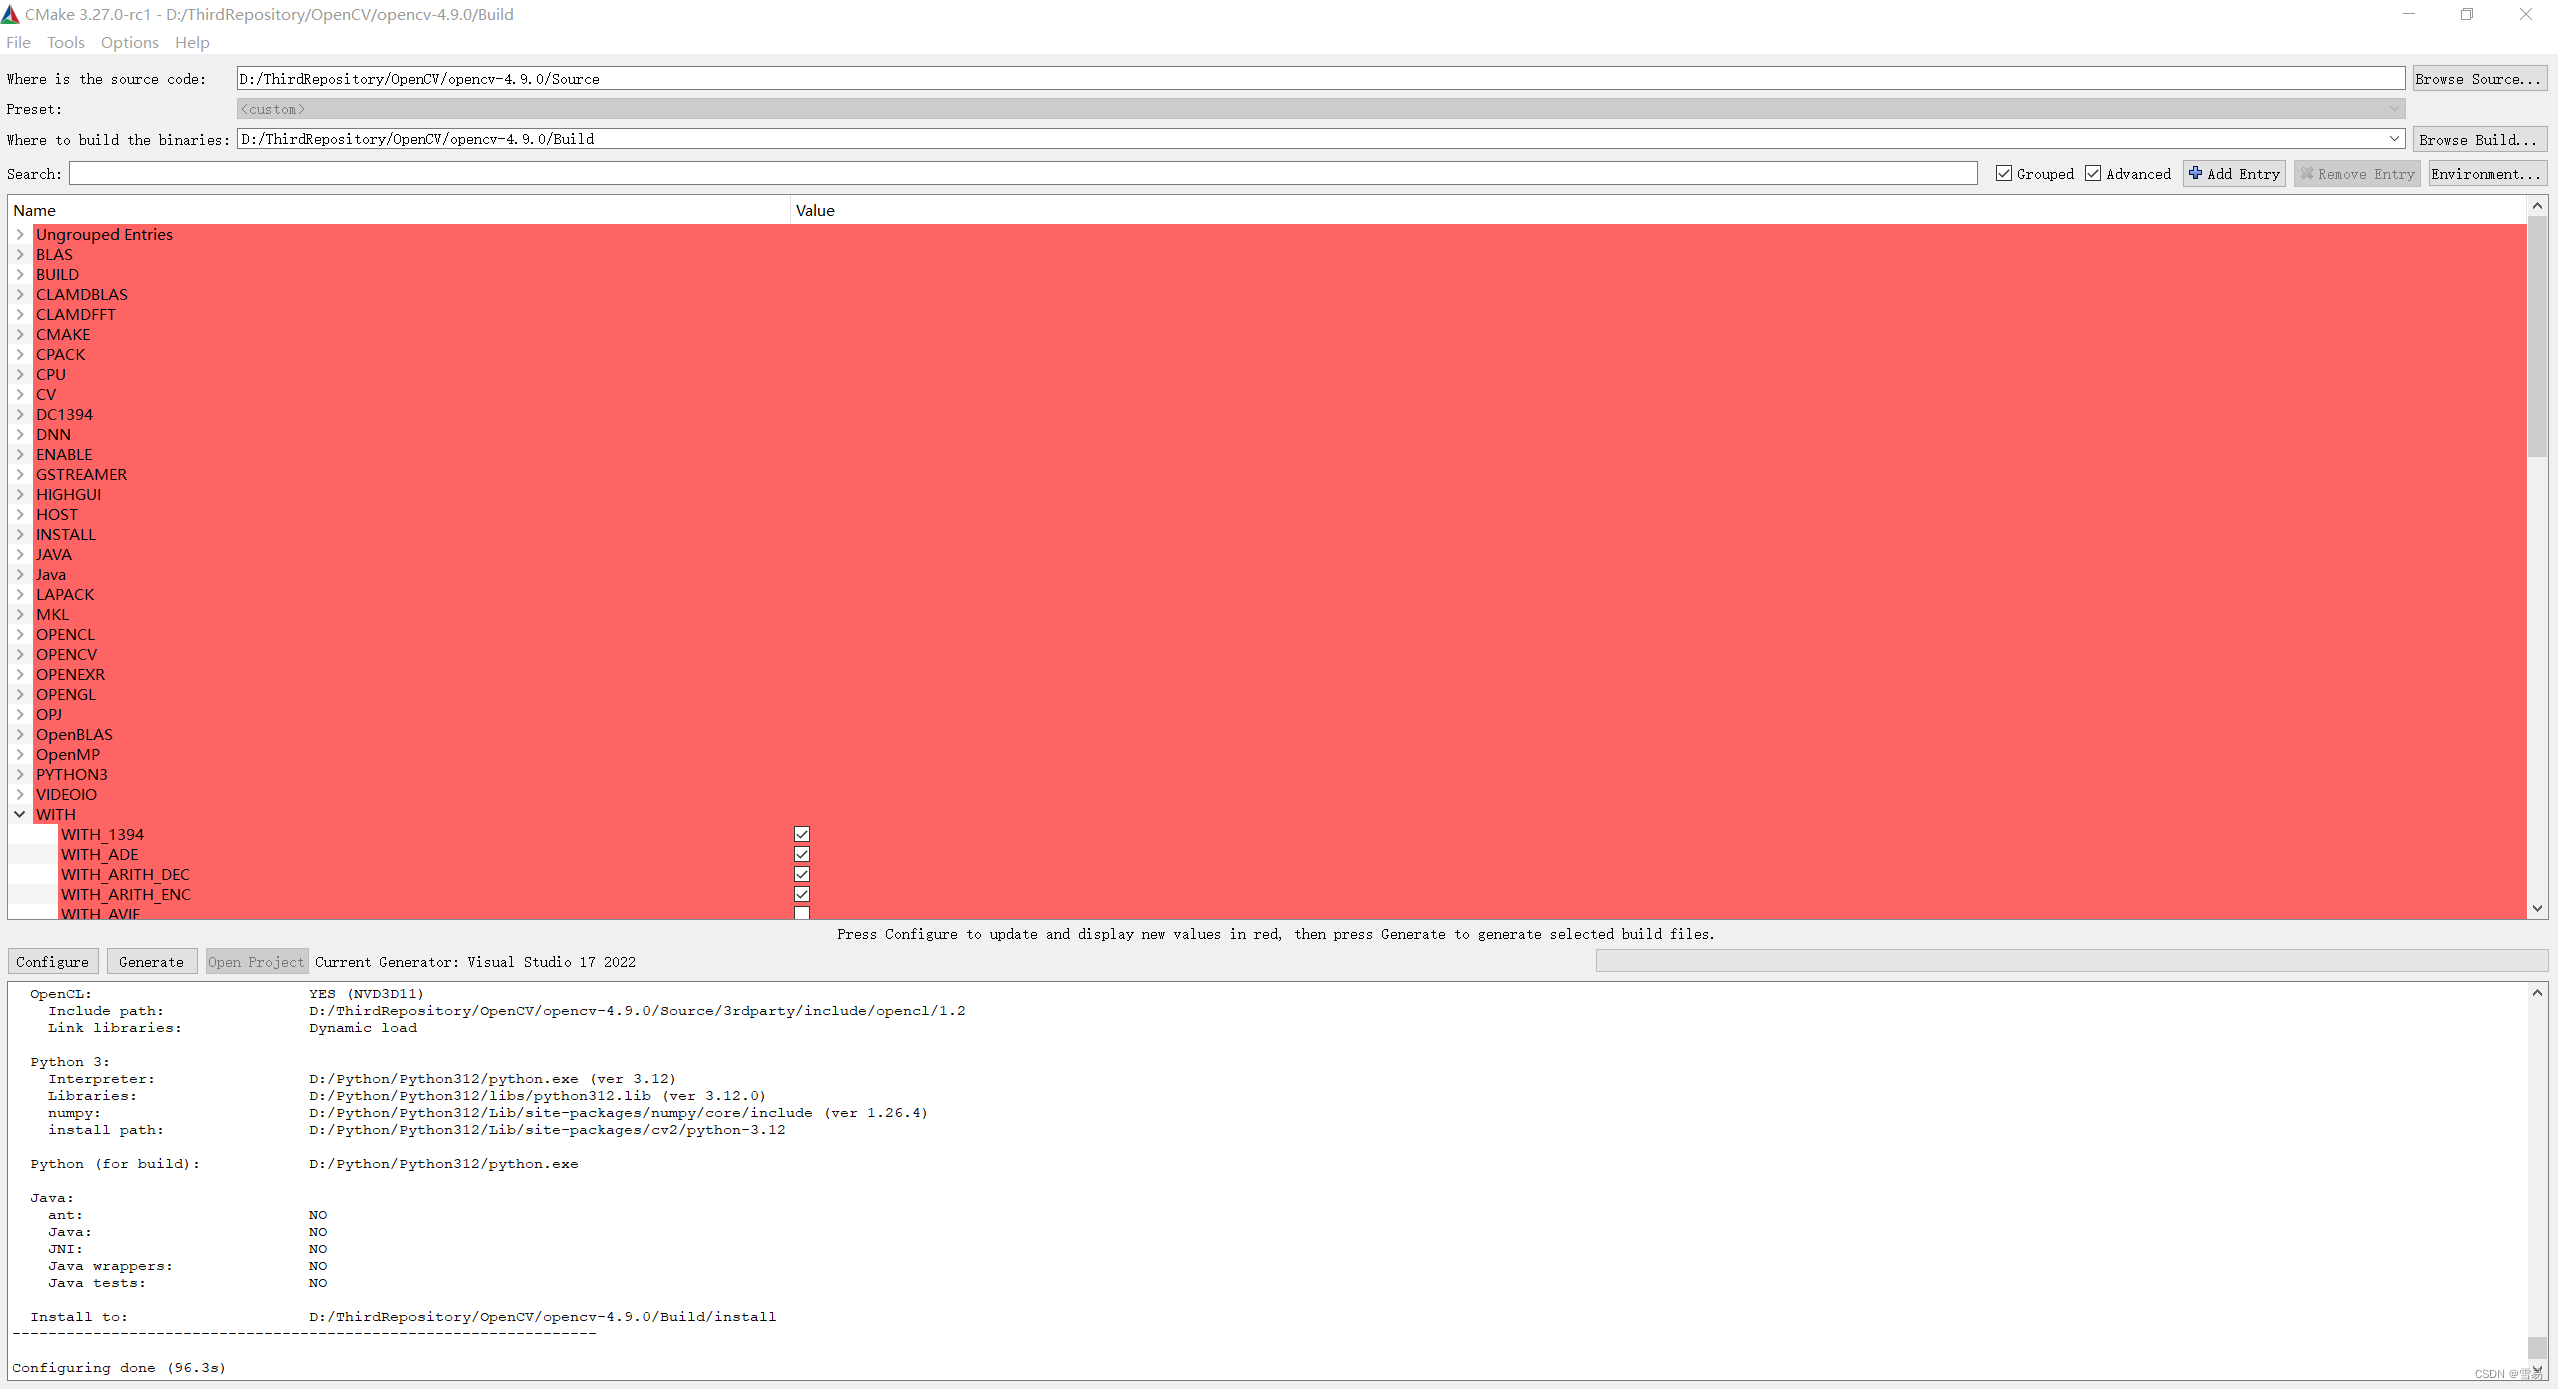Click the options list scroll-up arrow
The width and height of the screenshot is (2558, 1389).
click(x=2537, y=206)
